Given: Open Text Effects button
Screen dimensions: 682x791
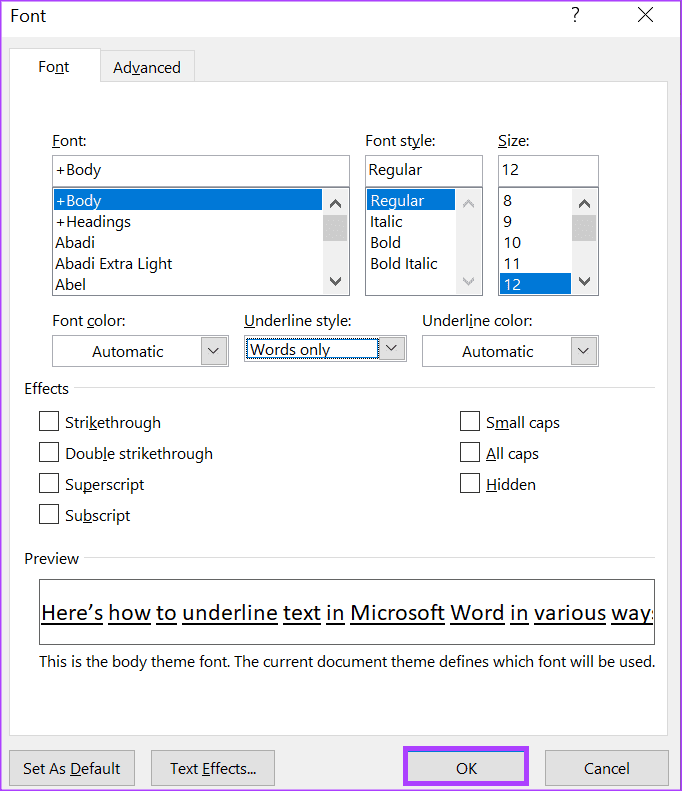Looking at the screenshot, I should click(x=213, y=768).
